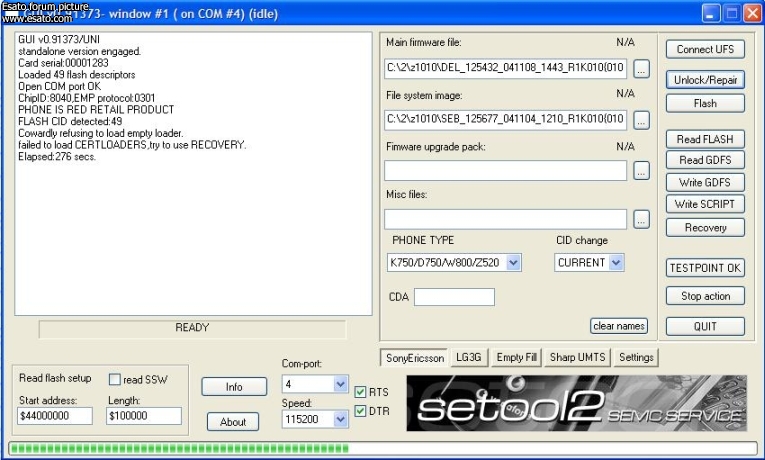This screenshot has height=460, width=765.
Task: Click the Length field
Action: pyautogui.click(x=144, y=416)
